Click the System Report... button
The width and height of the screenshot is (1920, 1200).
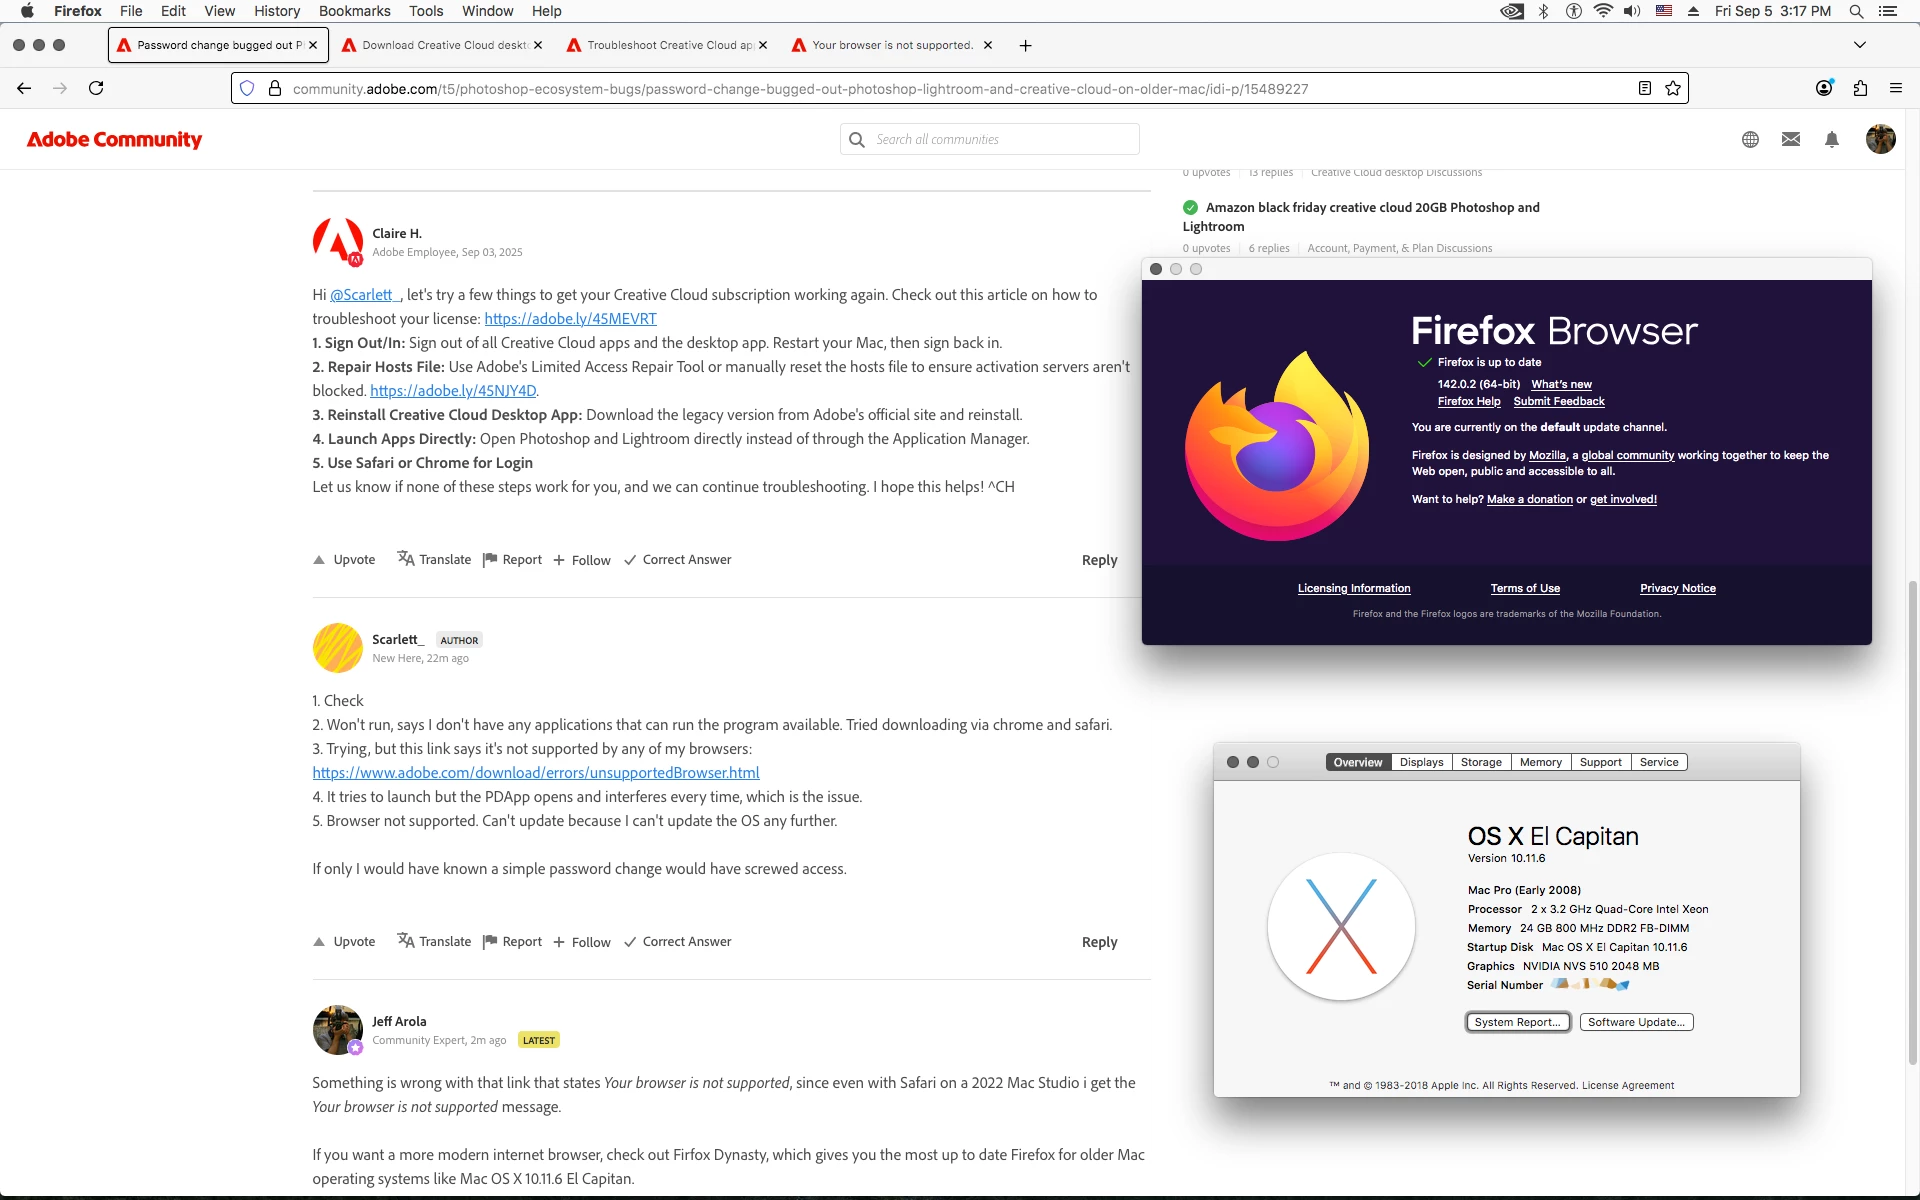[x=1517, y=1022]
